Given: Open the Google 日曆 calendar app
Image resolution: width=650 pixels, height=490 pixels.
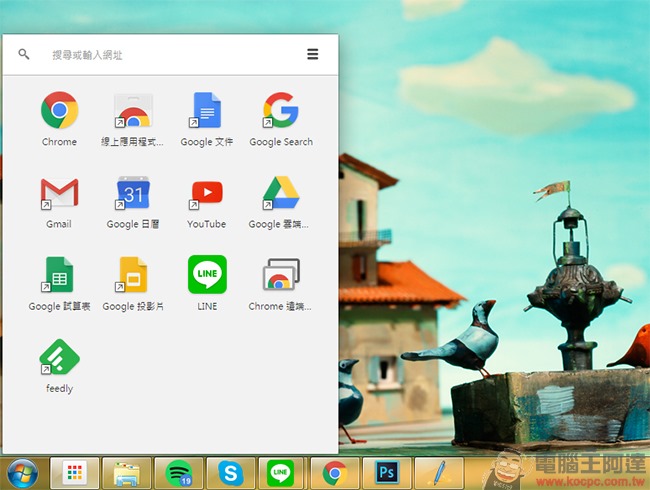Looking at the screenshot, I should [x=133, y=193].
